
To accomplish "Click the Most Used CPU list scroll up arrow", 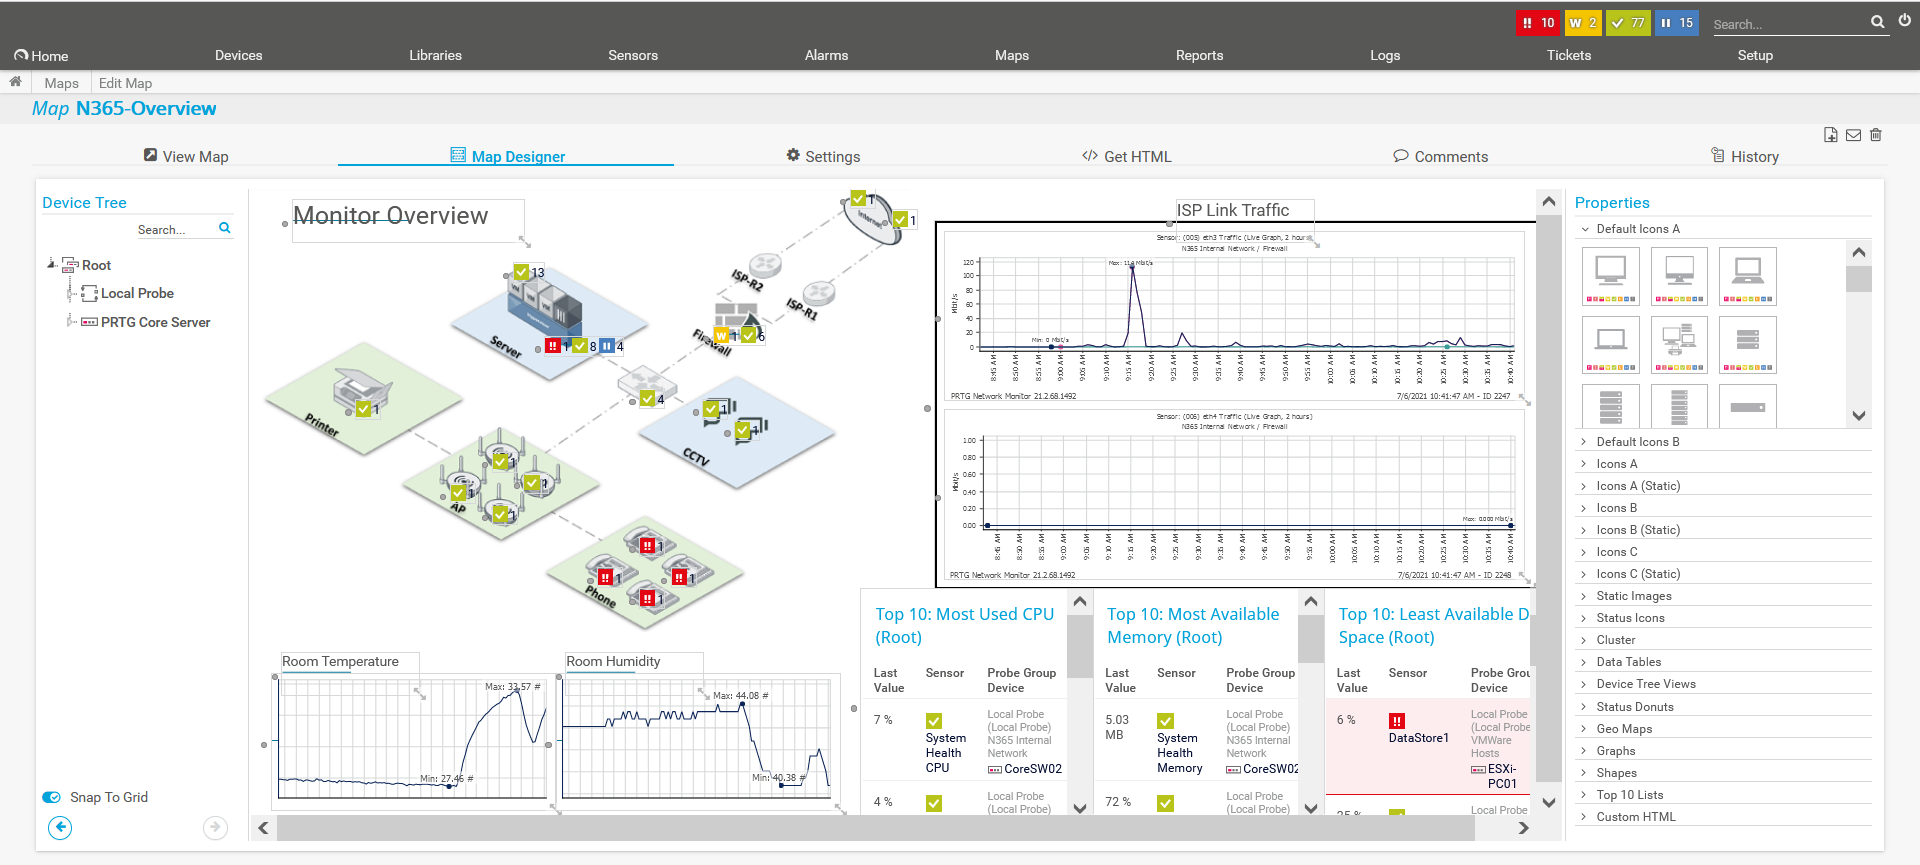I will point(1080,601).
